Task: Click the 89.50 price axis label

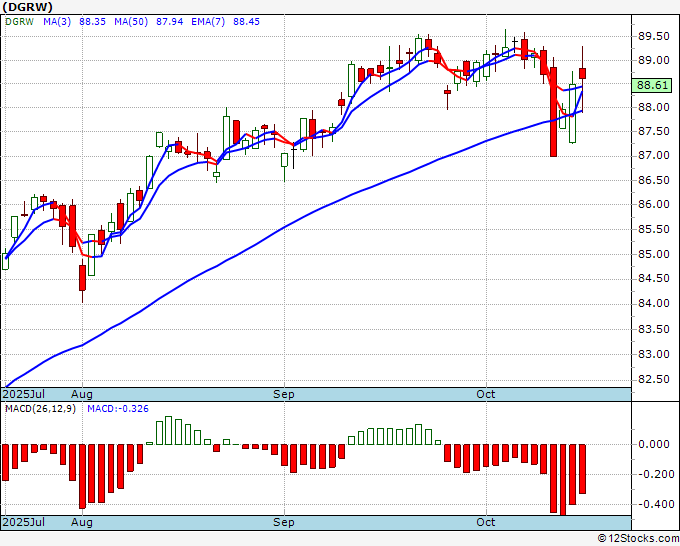Action: point(654,36)
